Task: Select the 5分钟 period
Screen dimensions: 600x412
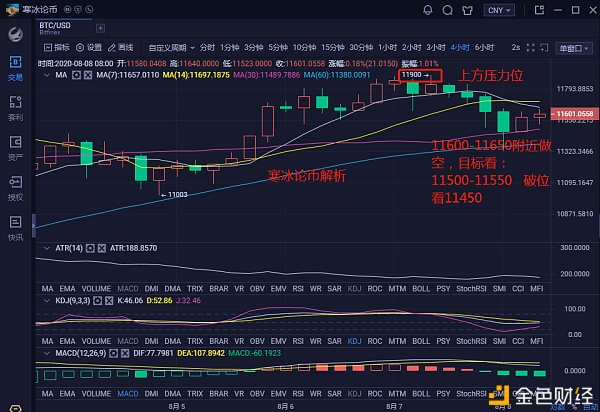Action: pyautogui.click(x=278, y=47)
